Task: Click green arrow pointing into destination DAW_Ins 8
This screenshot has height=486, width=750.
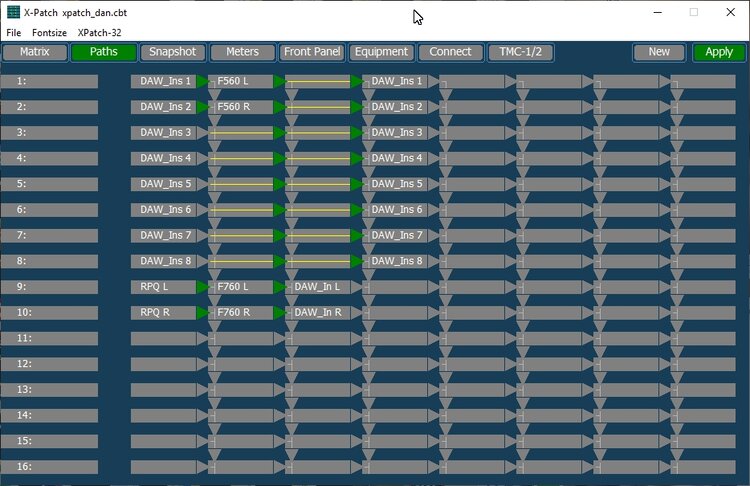Action: [x=356, y=261]
